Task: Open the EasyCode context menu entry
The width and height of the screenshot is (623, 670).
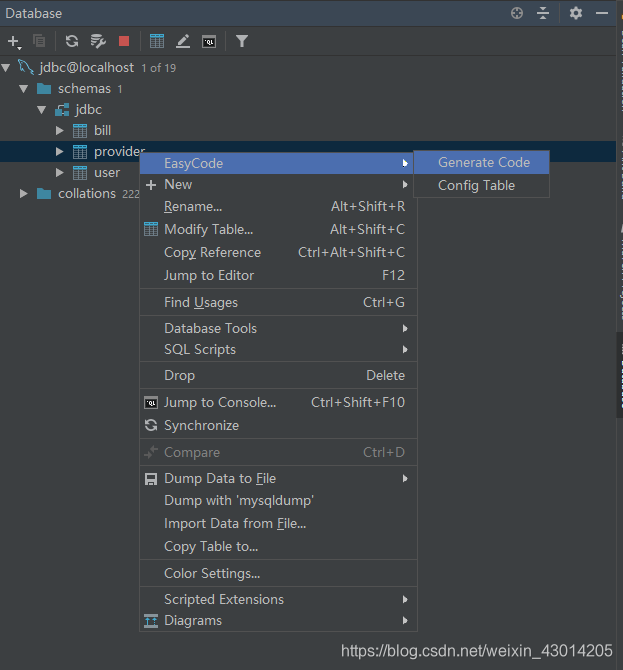Action: 276,163
